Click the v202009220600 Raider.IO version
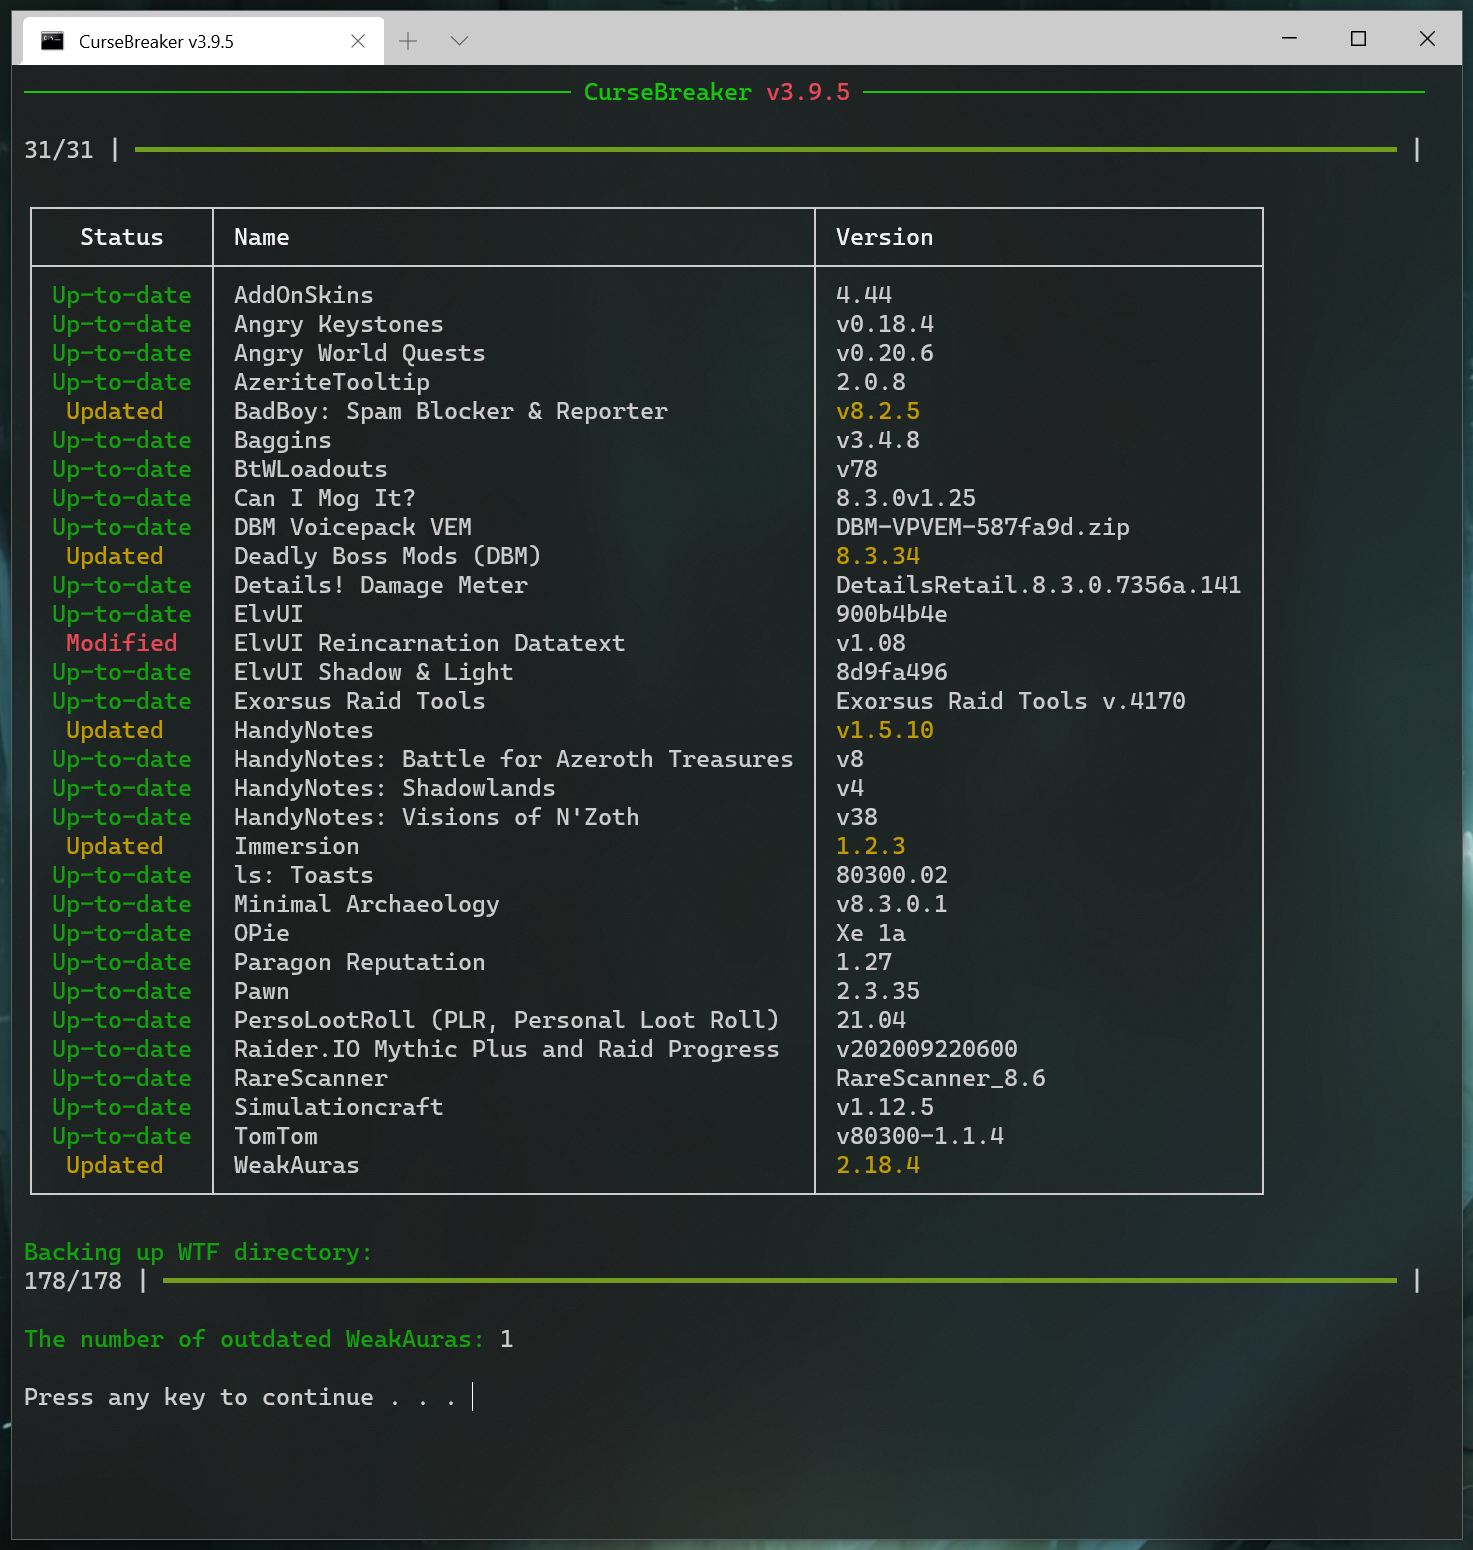The image size is (1473, 1550). pyautogui.click(x=927, y=1049)
